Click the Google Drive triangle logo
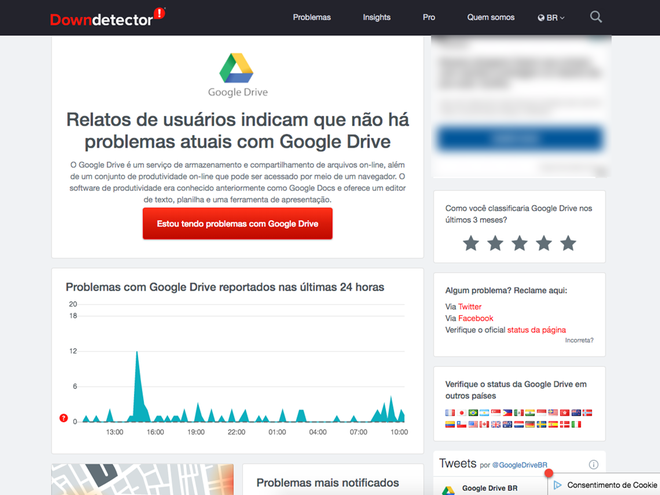The image size is (660, 495). [237, 68]
